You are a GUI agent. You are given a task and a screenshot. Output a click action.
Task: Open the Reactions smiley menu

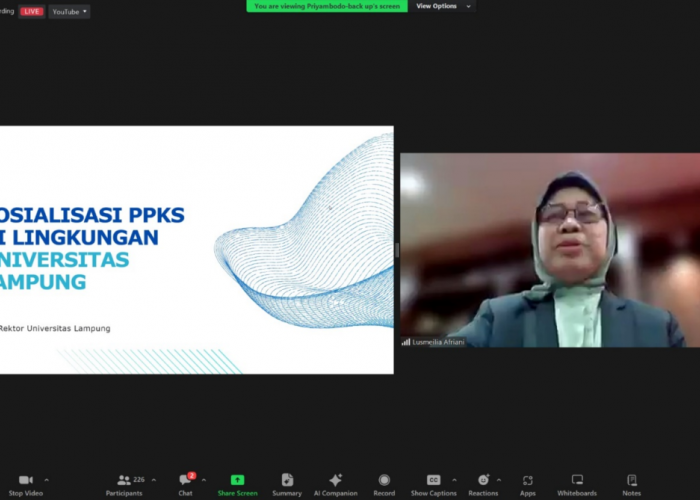[483, 480]
